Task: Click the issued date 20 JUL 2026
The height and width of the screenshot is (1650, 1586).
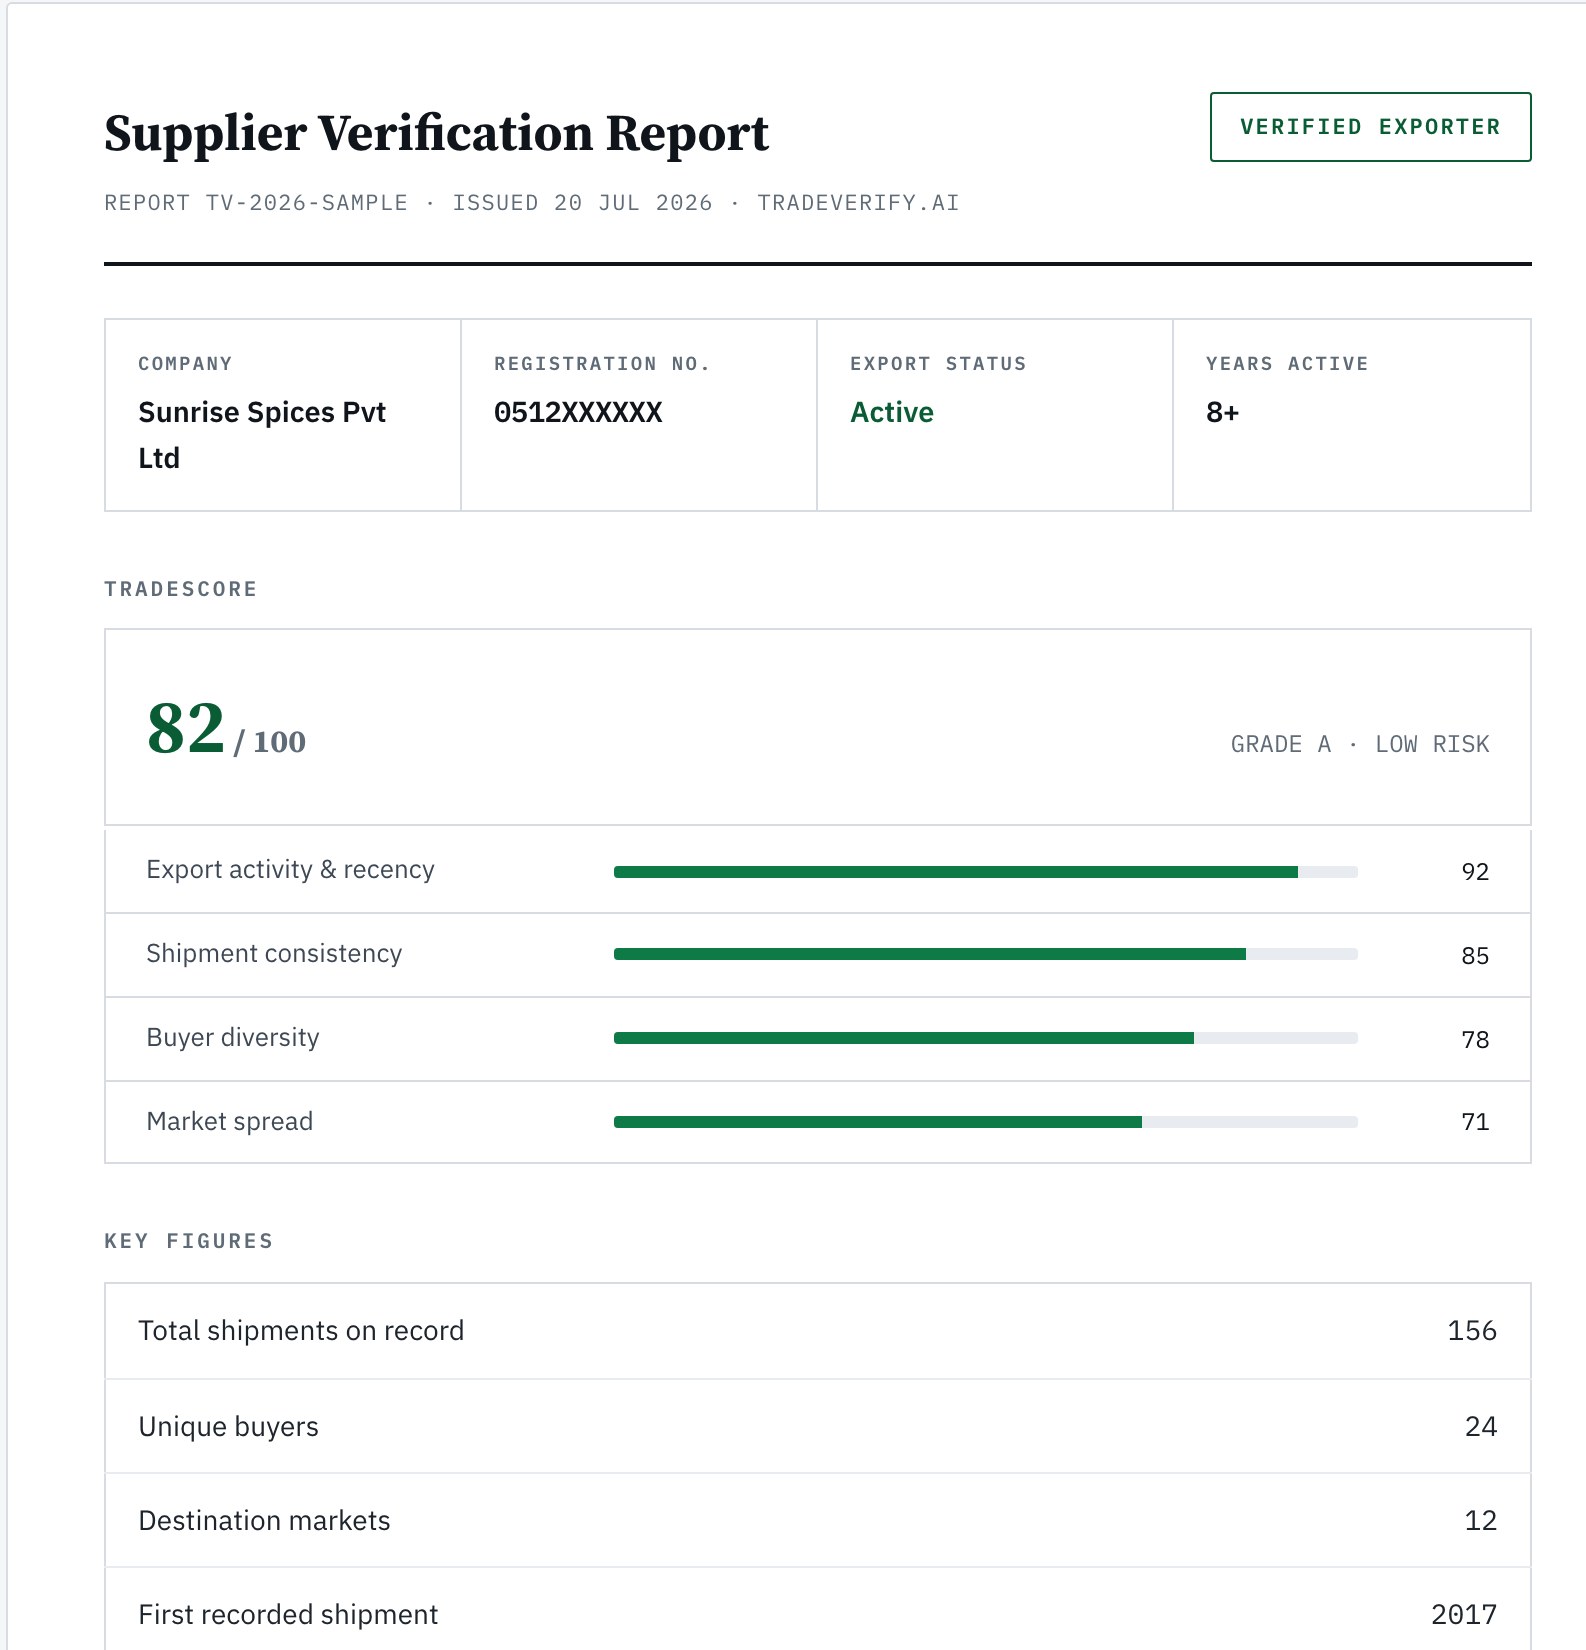Action: (x=633, y=203)
